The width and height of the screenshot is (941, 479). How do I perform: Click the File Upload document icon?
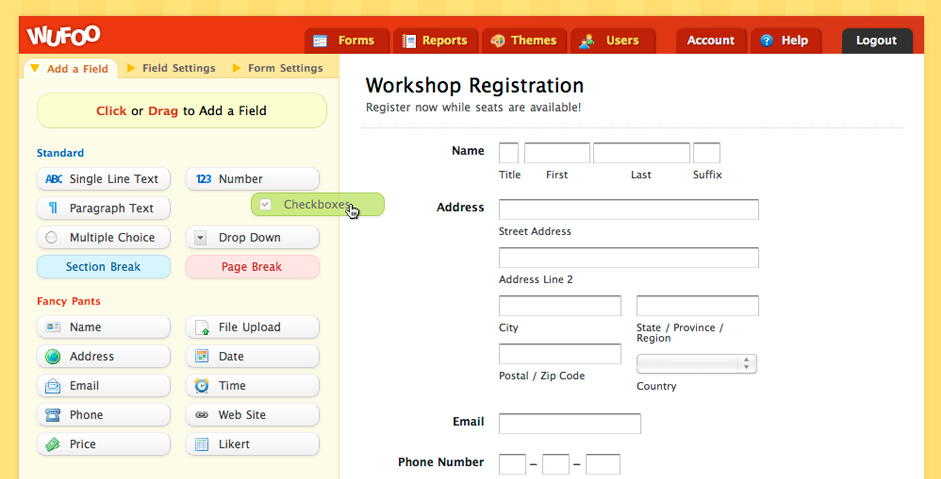(x=202, y=327)
